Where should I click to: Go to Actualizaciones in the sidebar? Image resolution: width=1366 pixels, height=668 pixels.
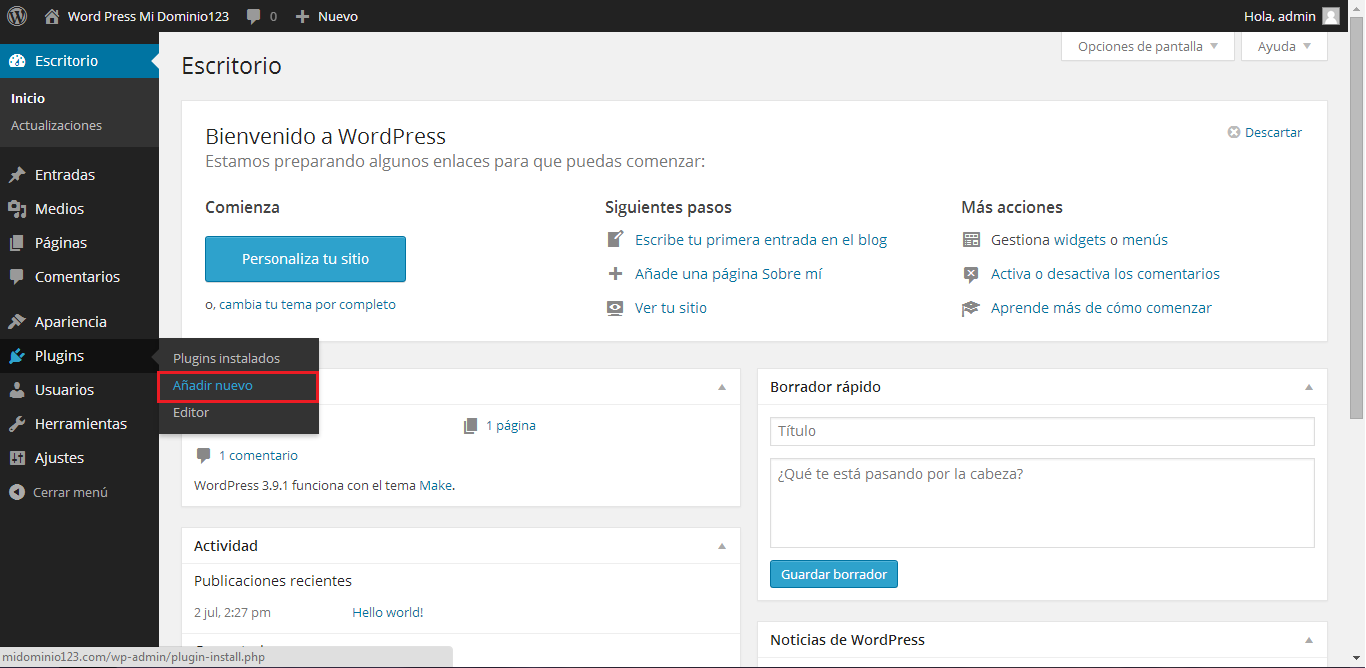pos(56,126)
